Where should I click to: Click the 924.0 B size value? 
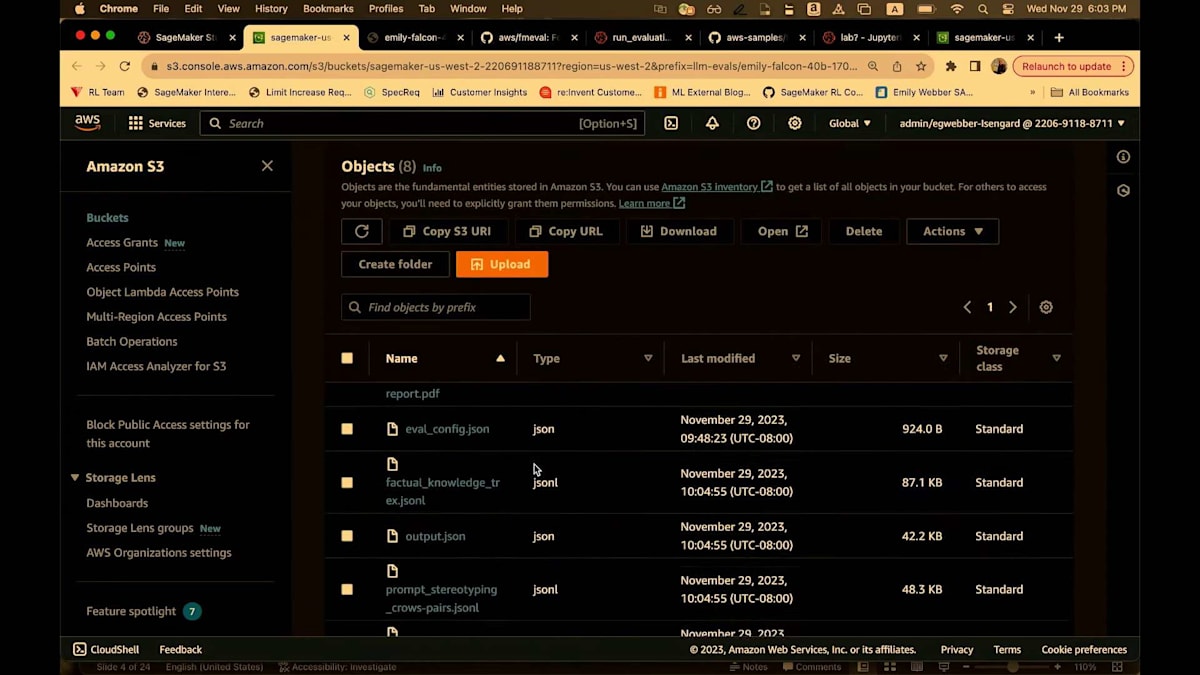point(922,429)
